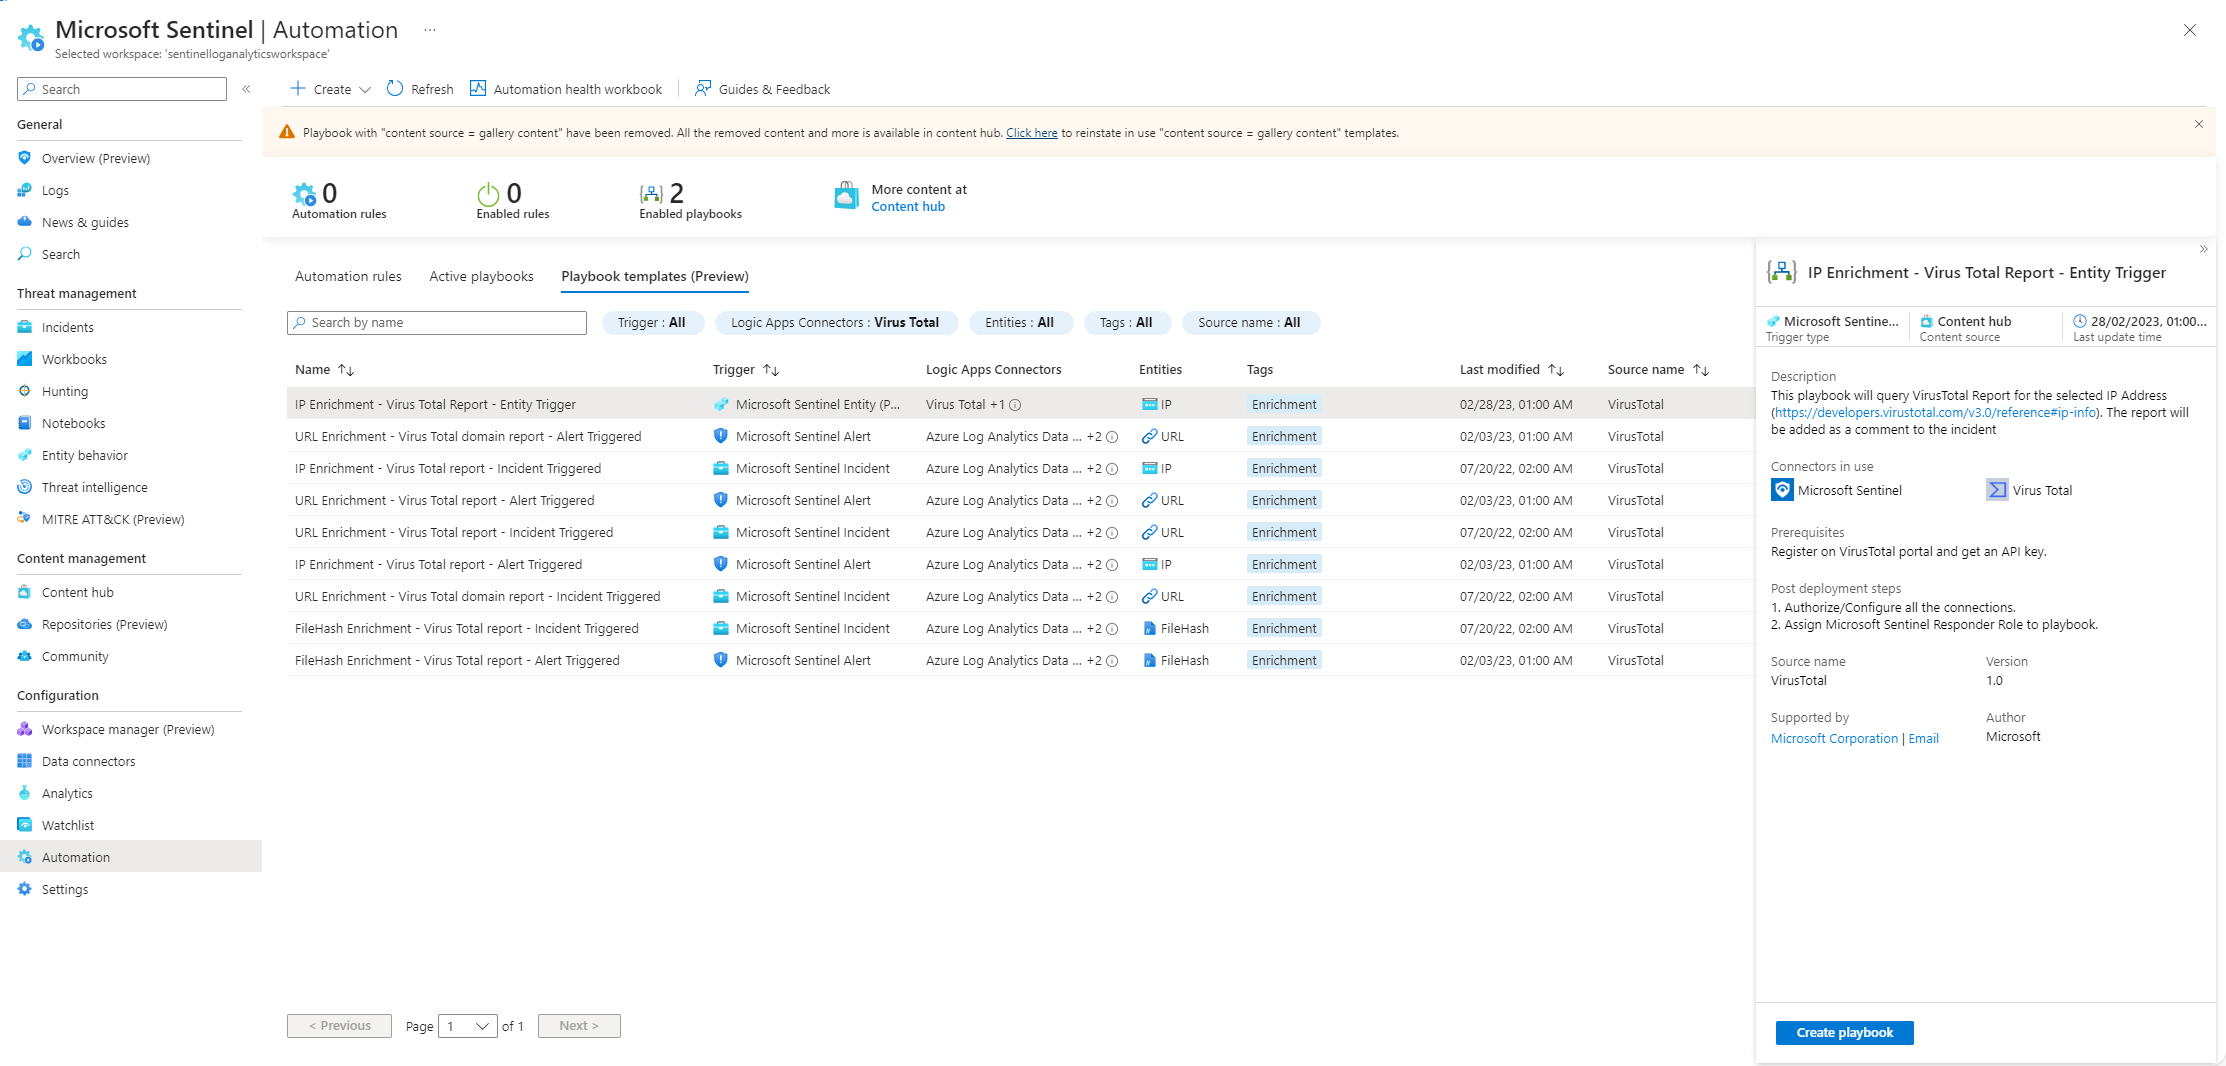Click the Previous page button
The height and width of the screenshot is (1066, 2226).
click(339, 1026)
